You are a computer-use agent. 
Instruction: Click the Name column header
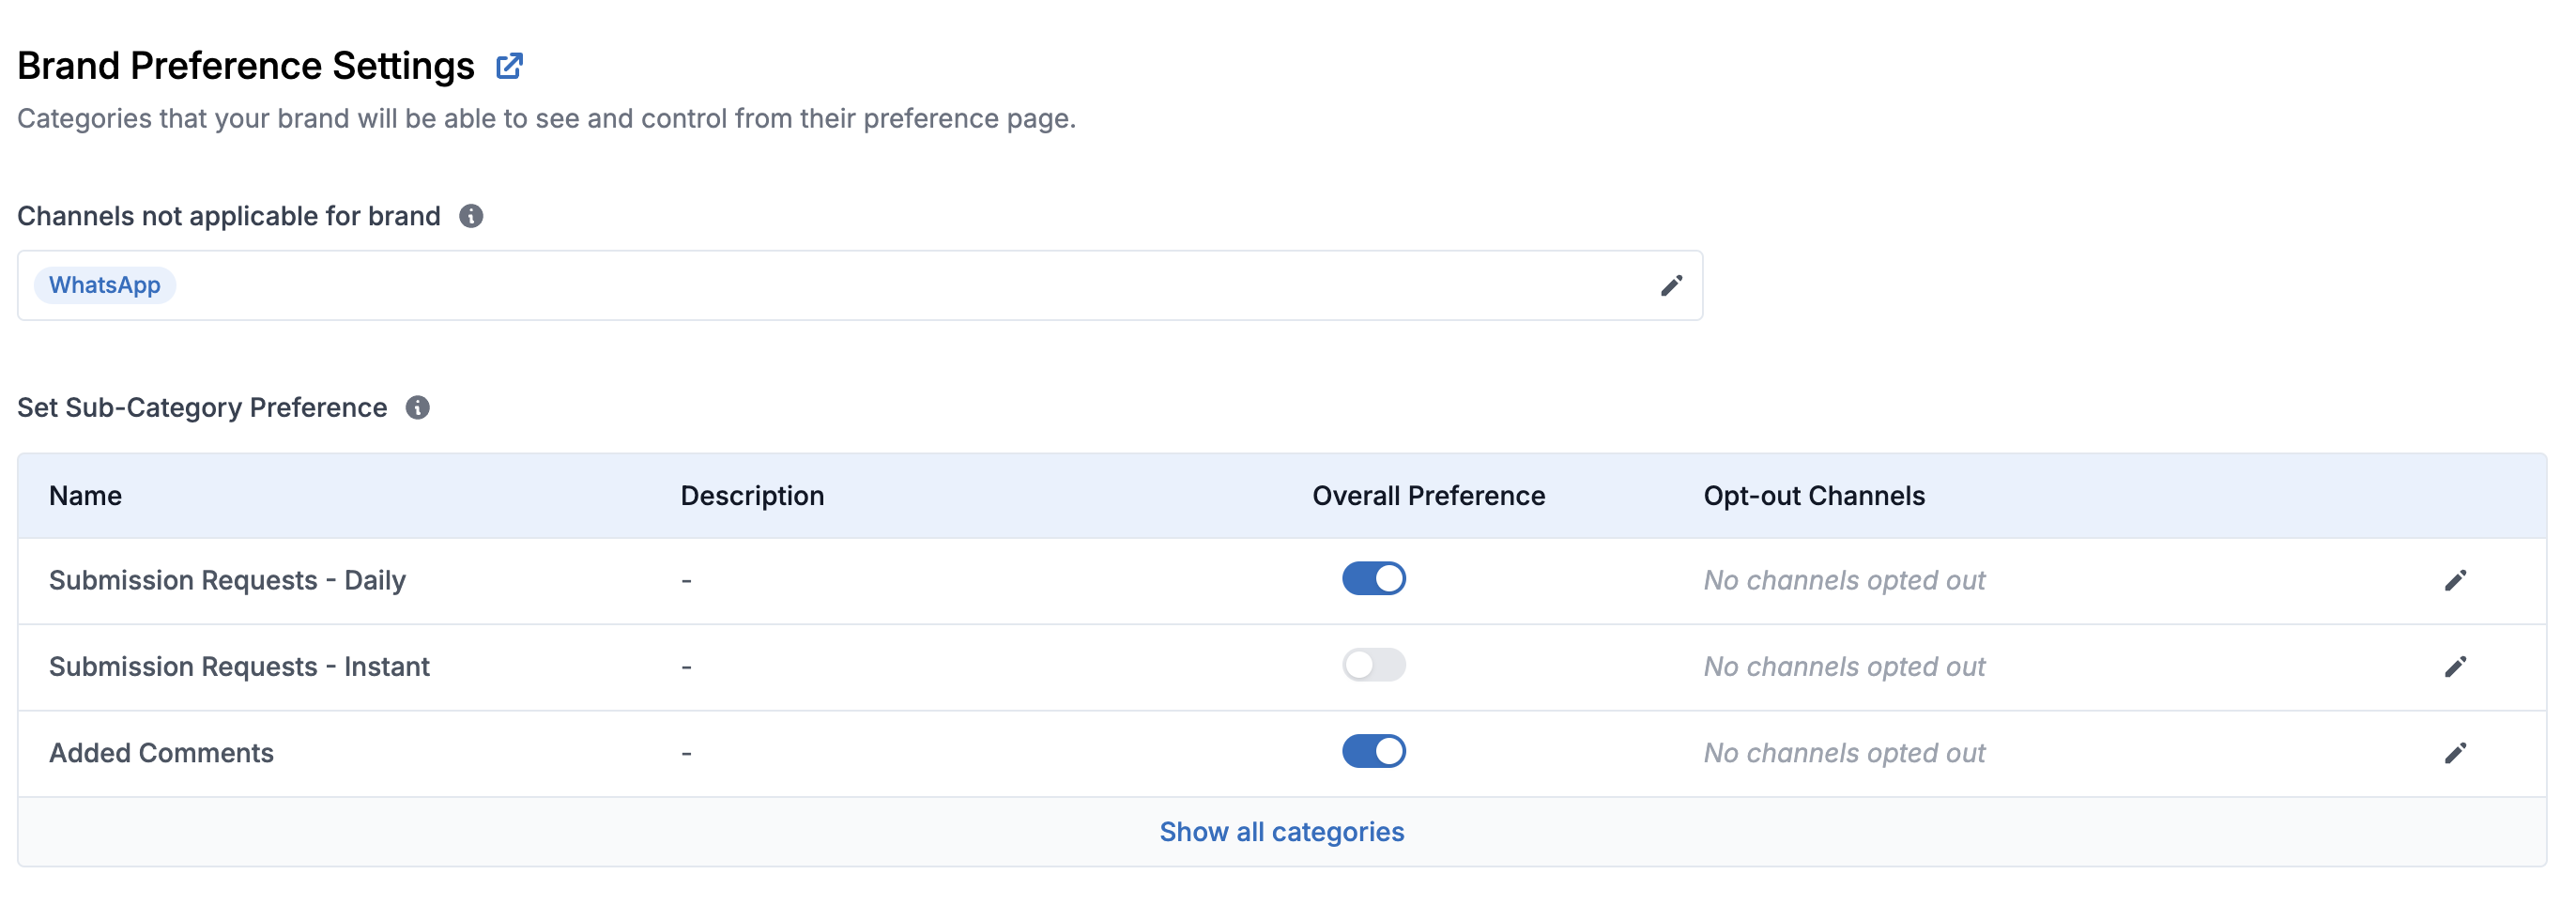[85, 496]
